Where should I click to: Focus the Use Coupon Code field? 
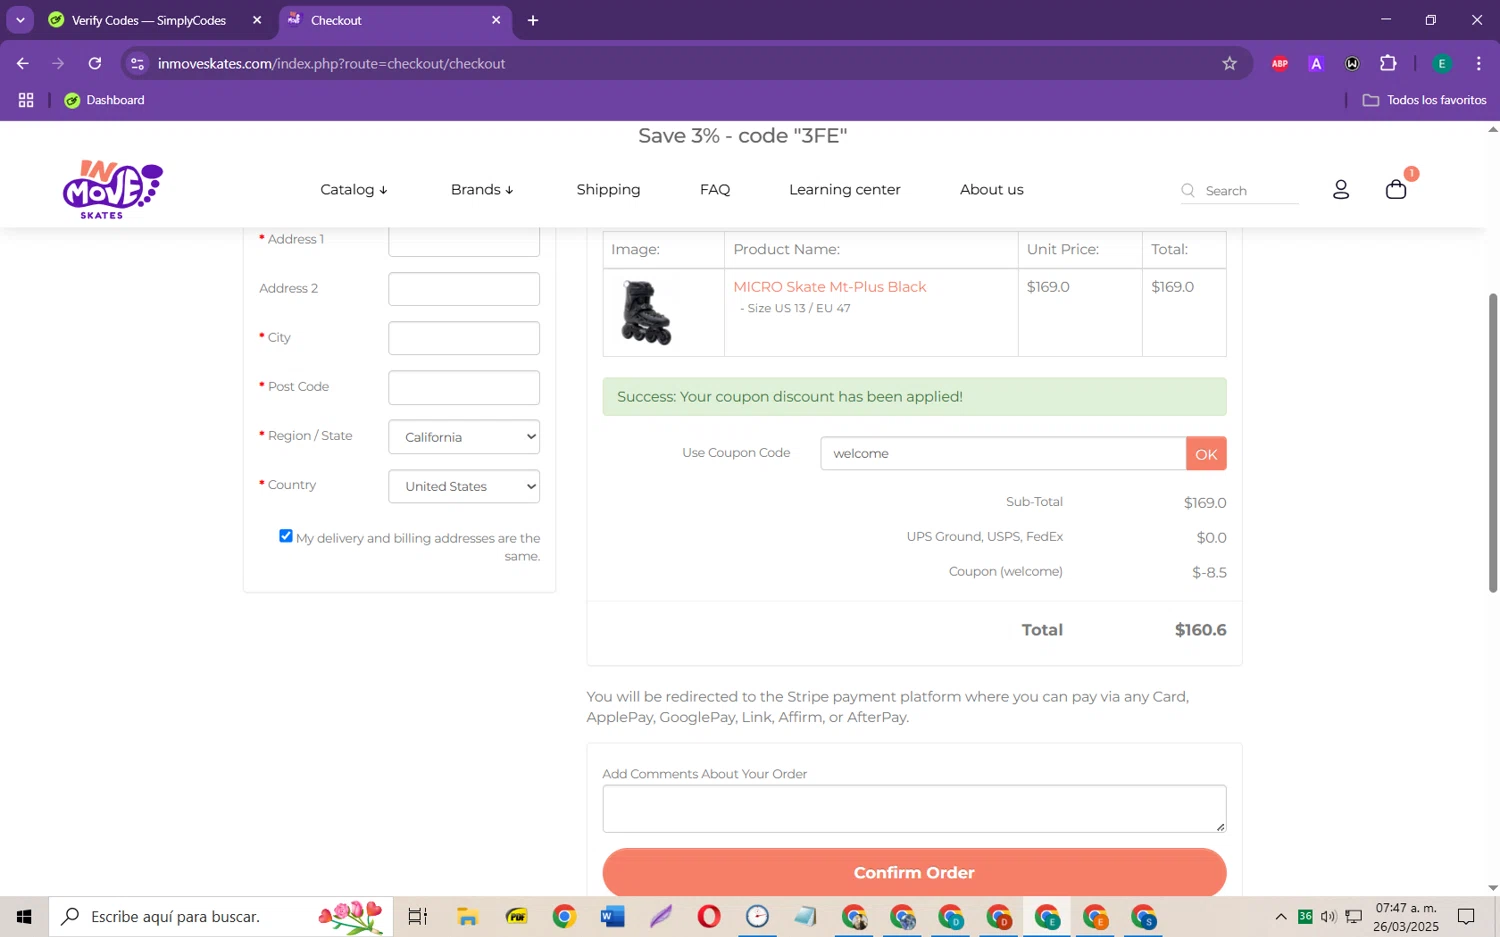pos(1003,453)
